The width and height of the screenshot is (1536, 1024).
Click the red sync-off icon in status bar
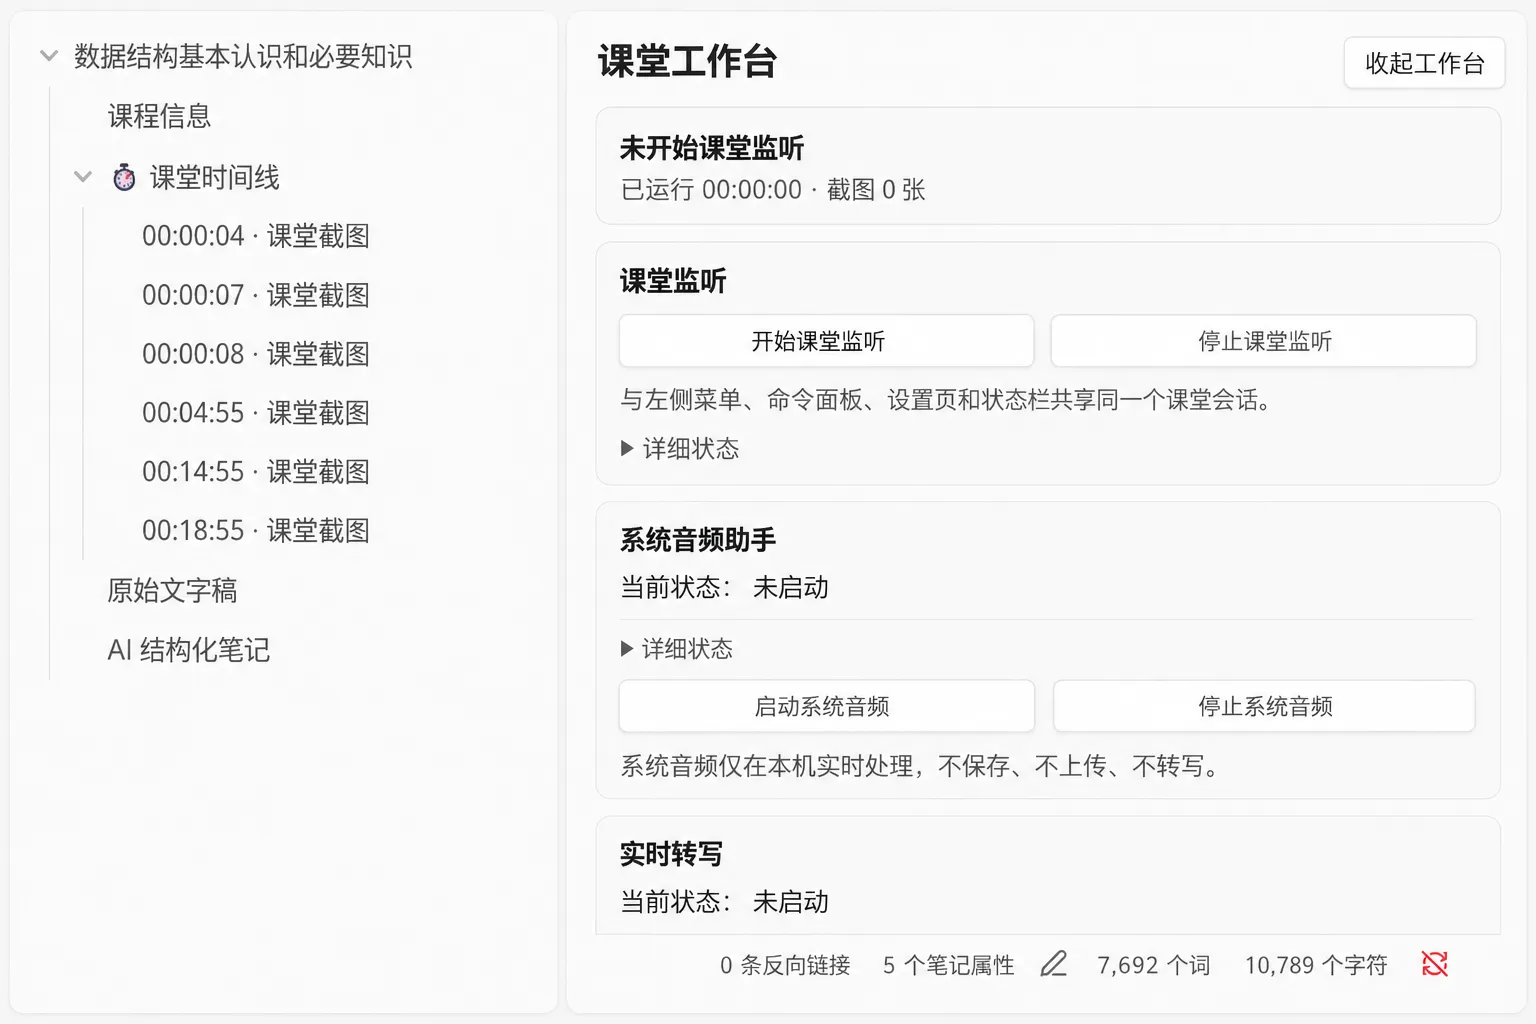point(1435,964)
